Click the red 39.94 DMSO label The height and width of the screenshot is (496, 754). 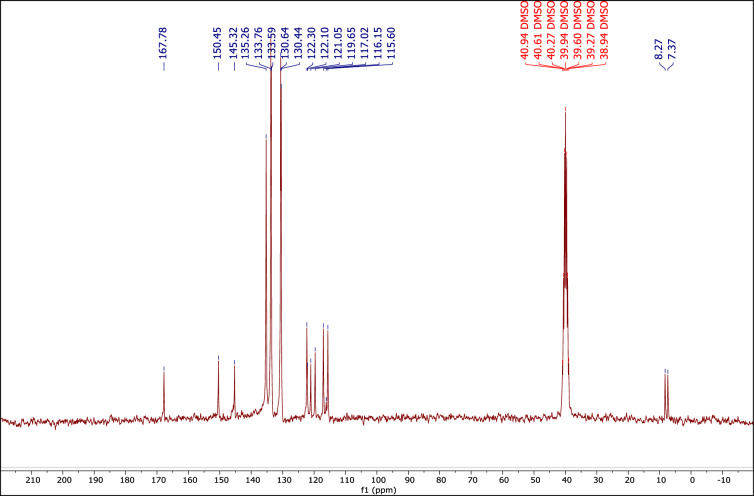pyautogui.click(x=565, y=30)
